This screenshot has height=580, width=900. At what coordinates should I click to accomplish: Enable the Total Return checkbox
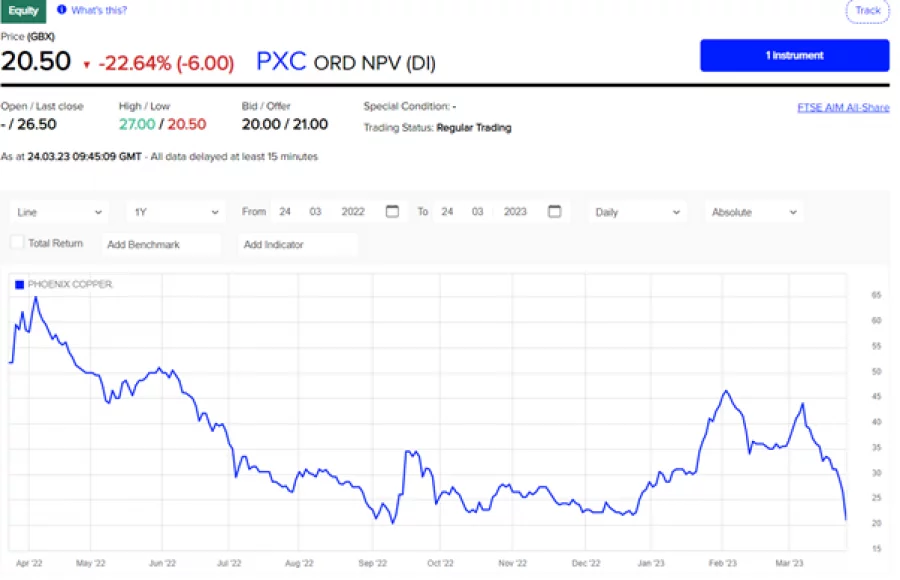[16, 243]
